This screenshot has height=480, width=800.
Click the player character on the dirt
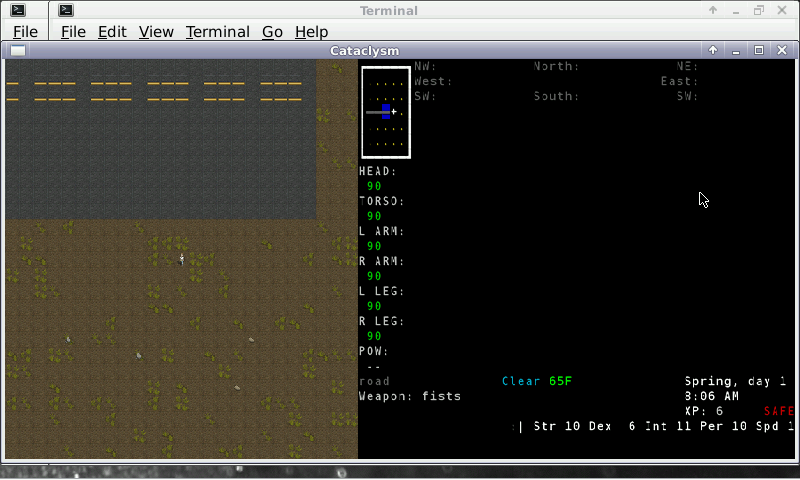[x=181, y=259]
